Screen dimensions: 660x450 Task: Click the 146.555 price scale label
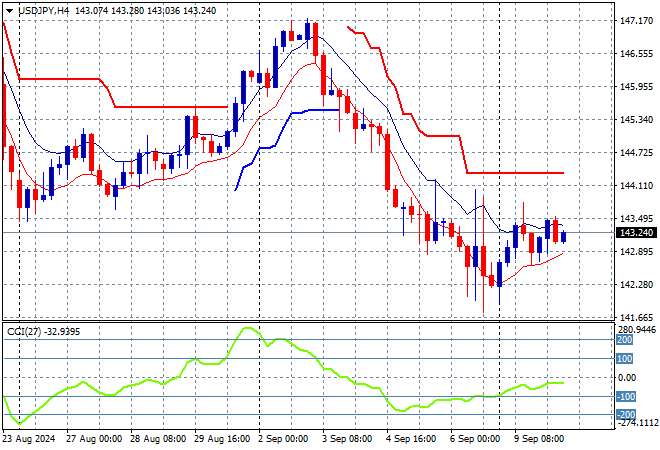coord(637,54)
